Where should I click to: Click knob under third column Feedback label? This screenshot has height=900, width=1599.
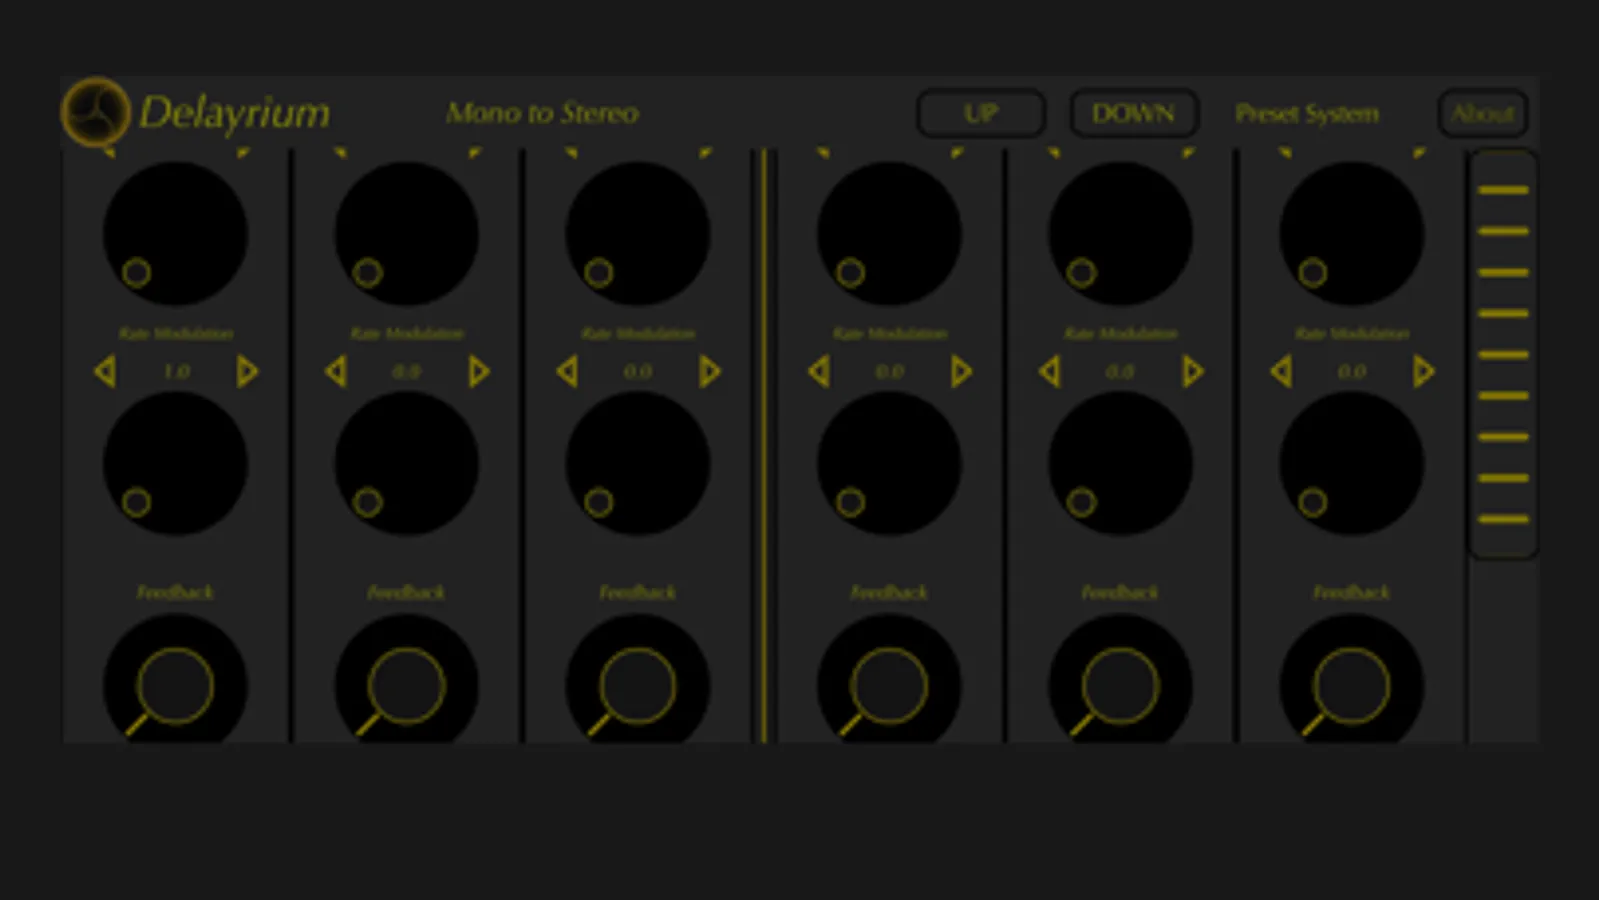[x=638, y=680]
